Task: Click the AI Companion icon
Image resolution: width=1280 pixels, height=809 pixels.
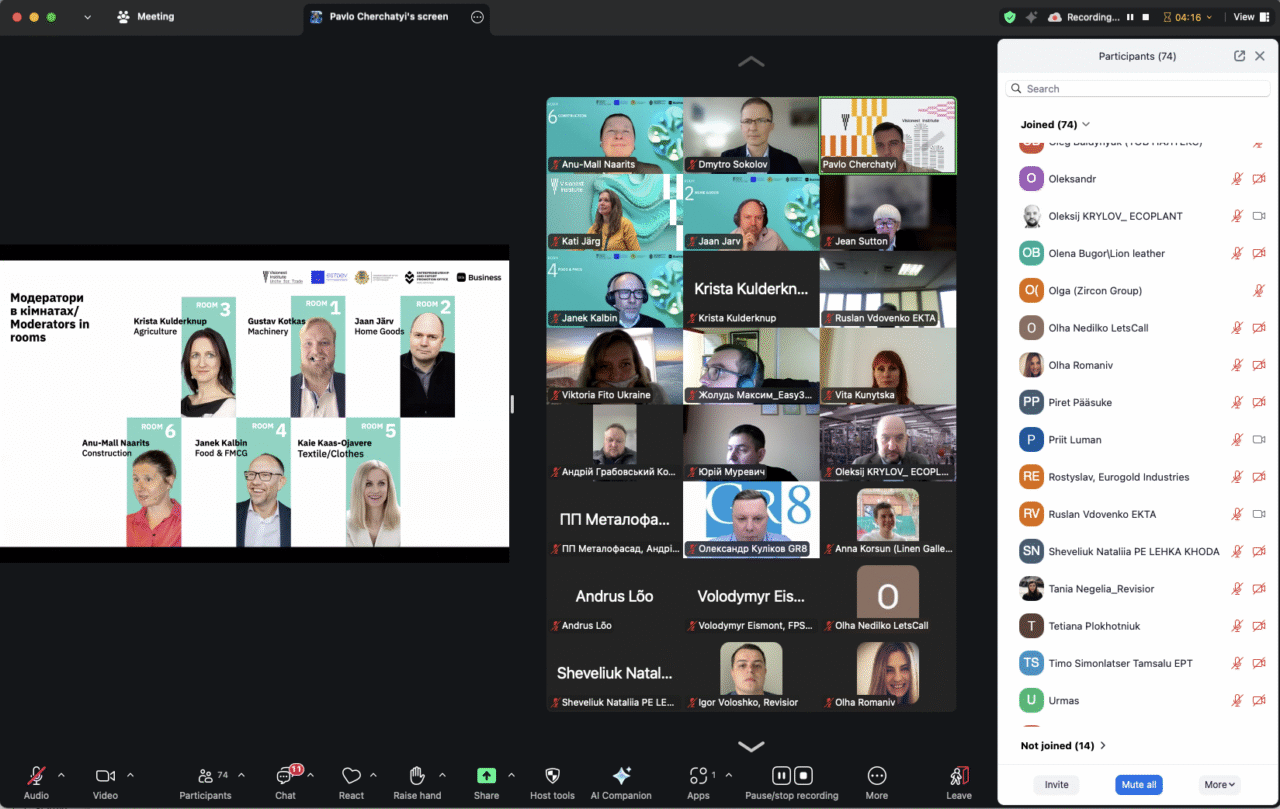Action: click(x=621, y=776)
